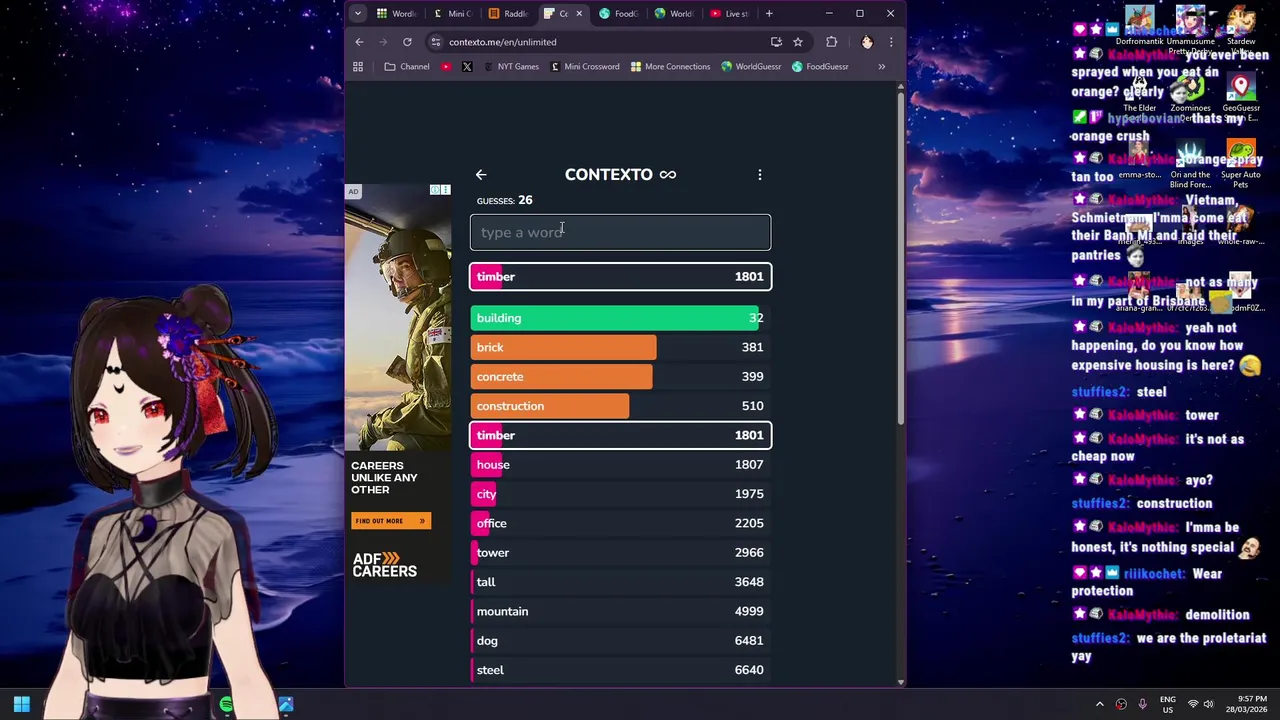Click the contexto.me address bar URL
Screen dimensions: 1280x720
pyautogui.click(x=502, y=42)
